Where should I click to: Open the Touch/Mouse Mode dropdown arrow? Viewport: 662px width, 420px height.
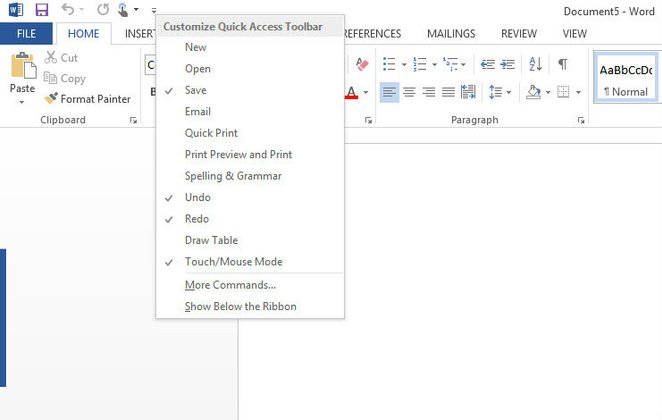(136, 9)
